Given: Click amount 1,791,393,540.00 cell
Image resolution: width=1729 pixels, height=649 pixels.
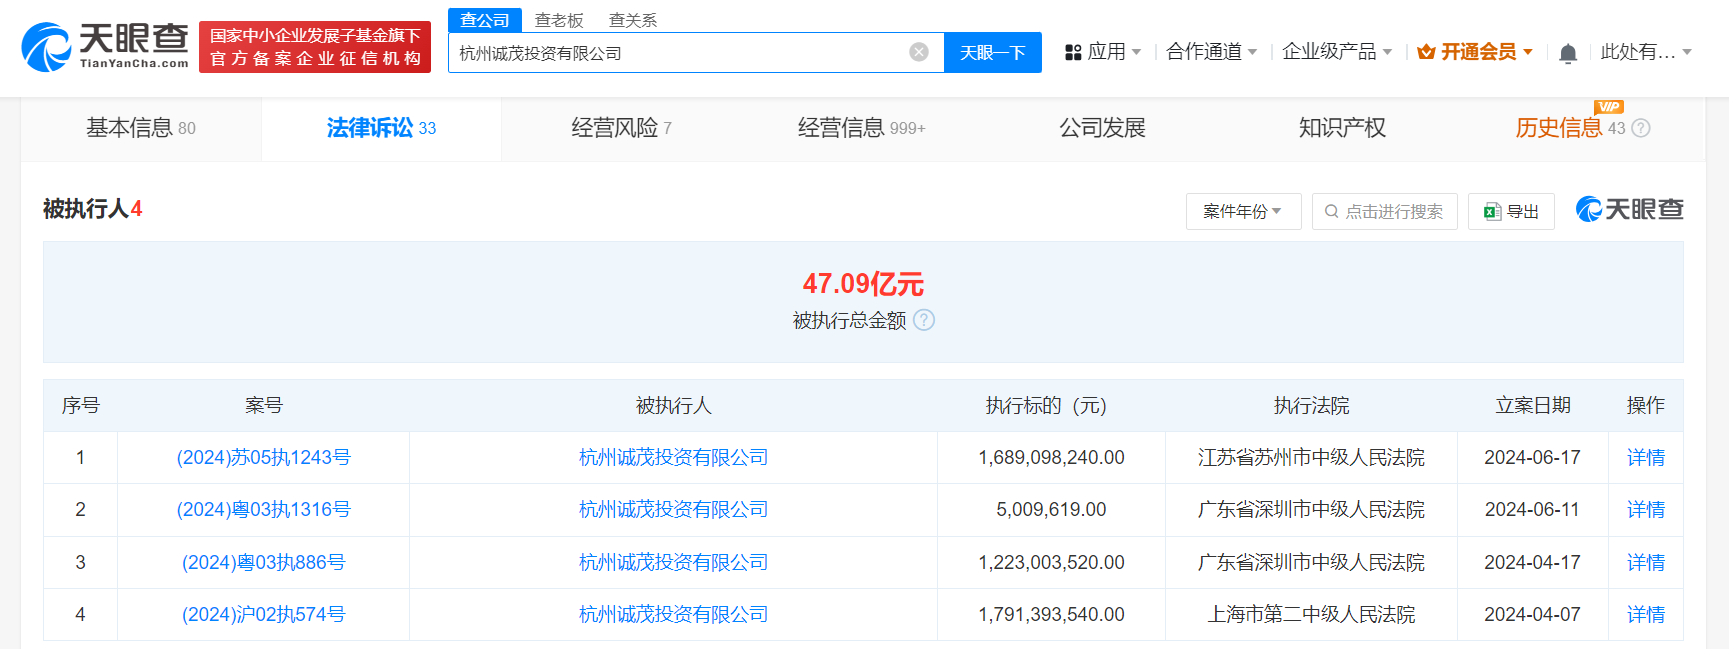Looking at the screenshot, I should pos(1051,614).
